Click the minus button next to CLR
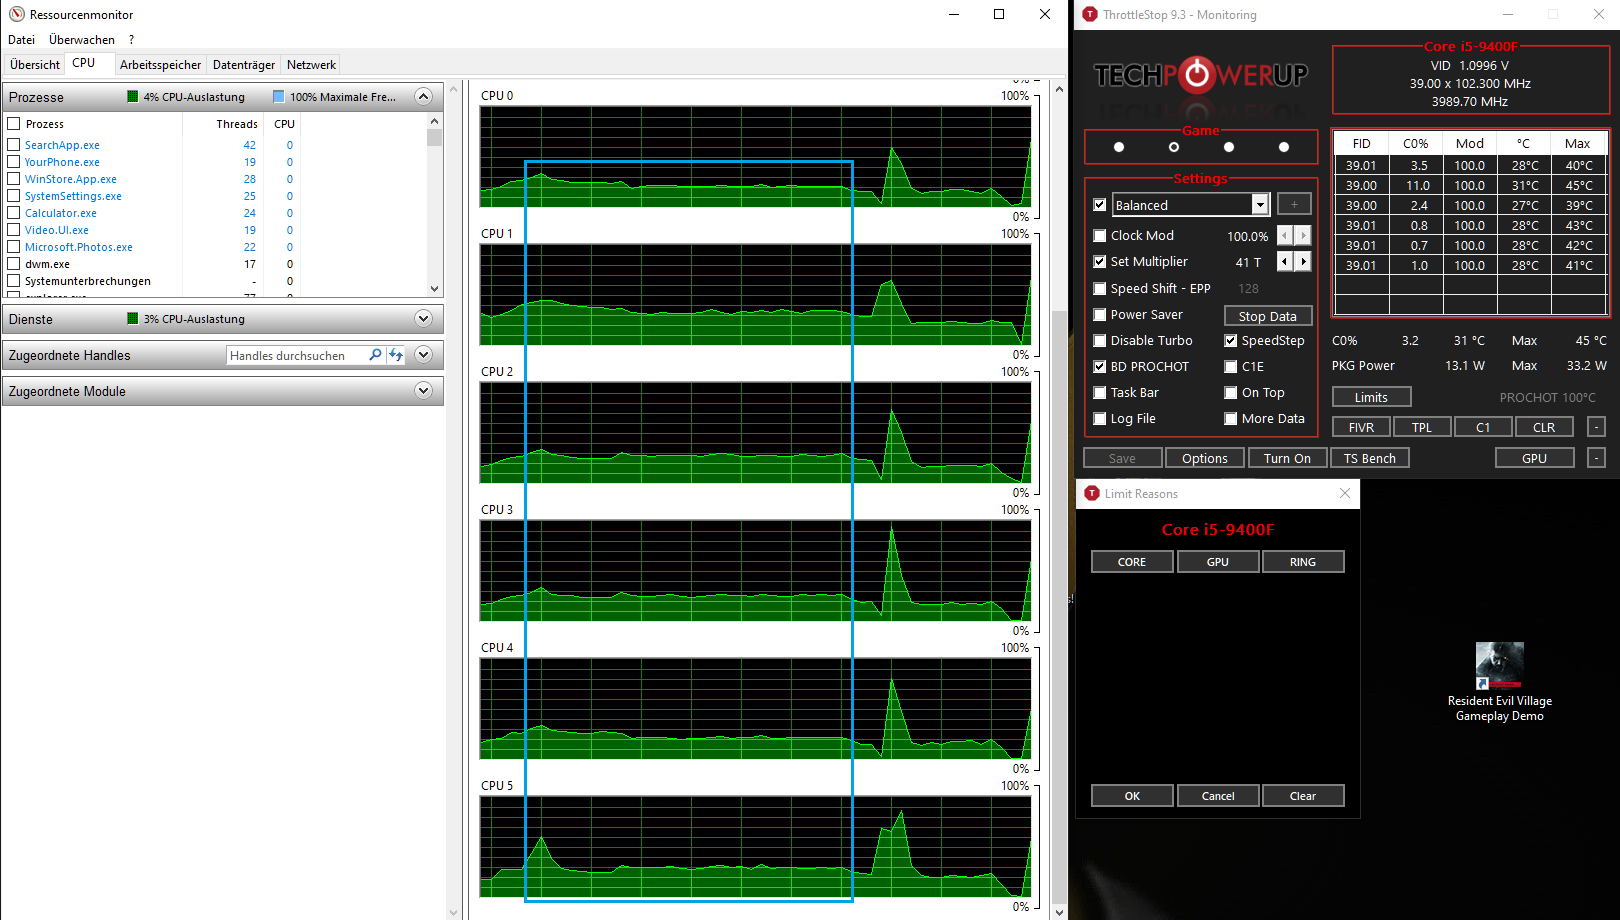 point(1597,427)
